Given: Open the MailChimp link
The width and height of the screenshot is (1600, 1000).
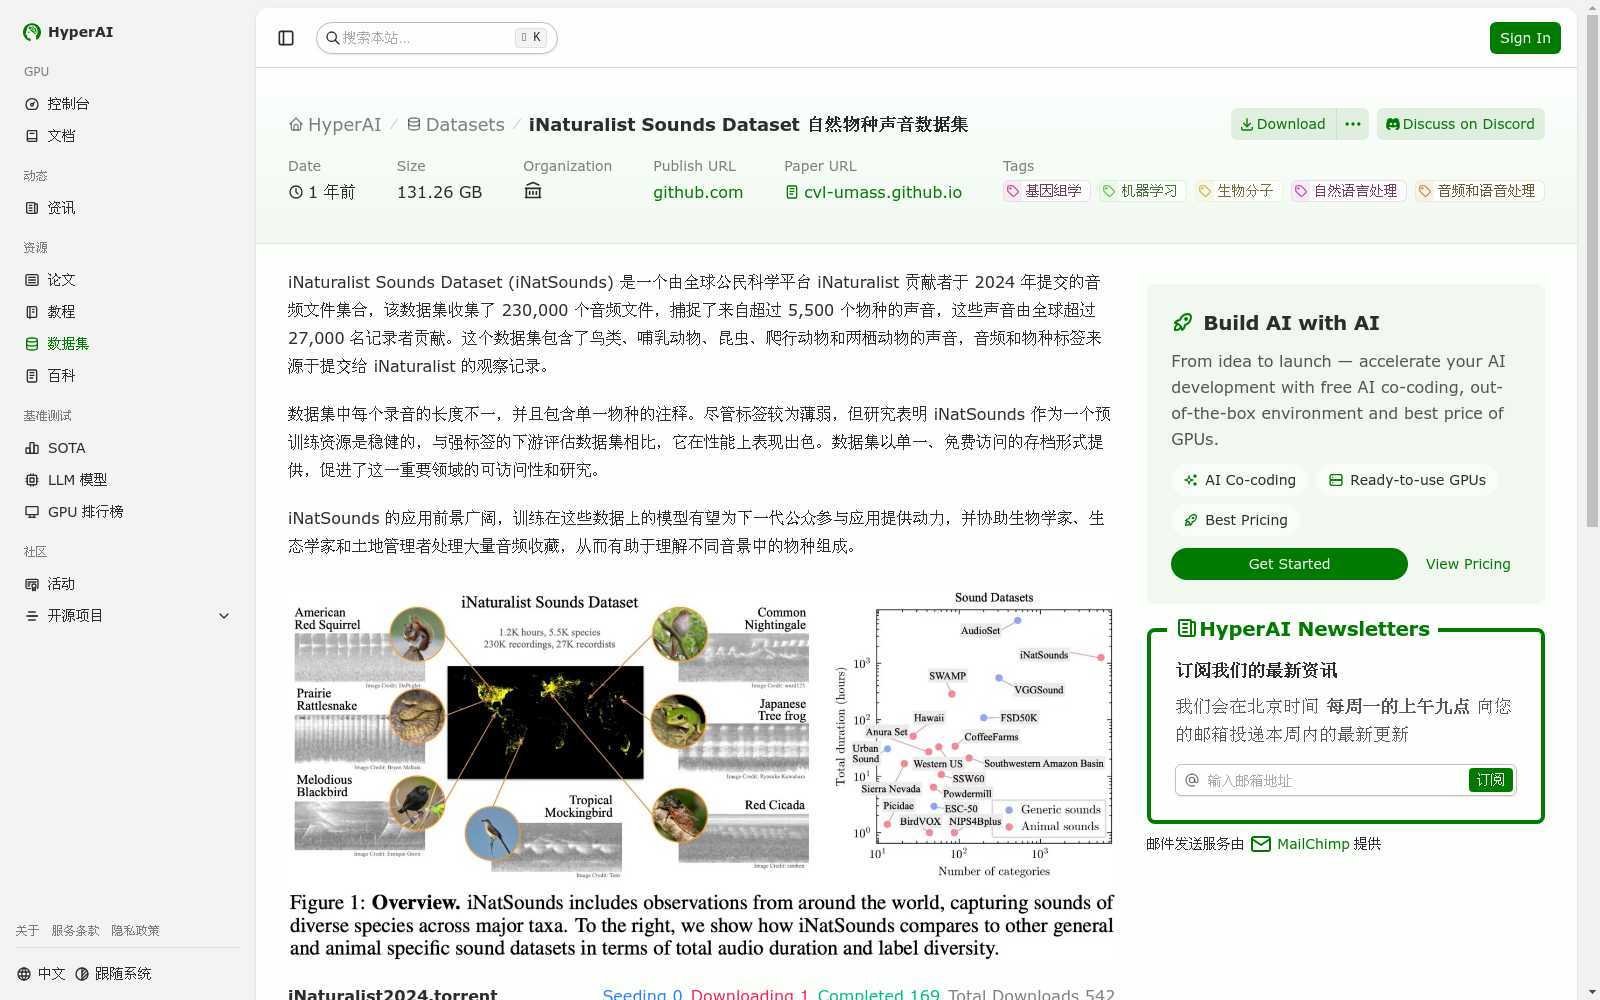Looking at the screenshot, I should pos(1300,844).
